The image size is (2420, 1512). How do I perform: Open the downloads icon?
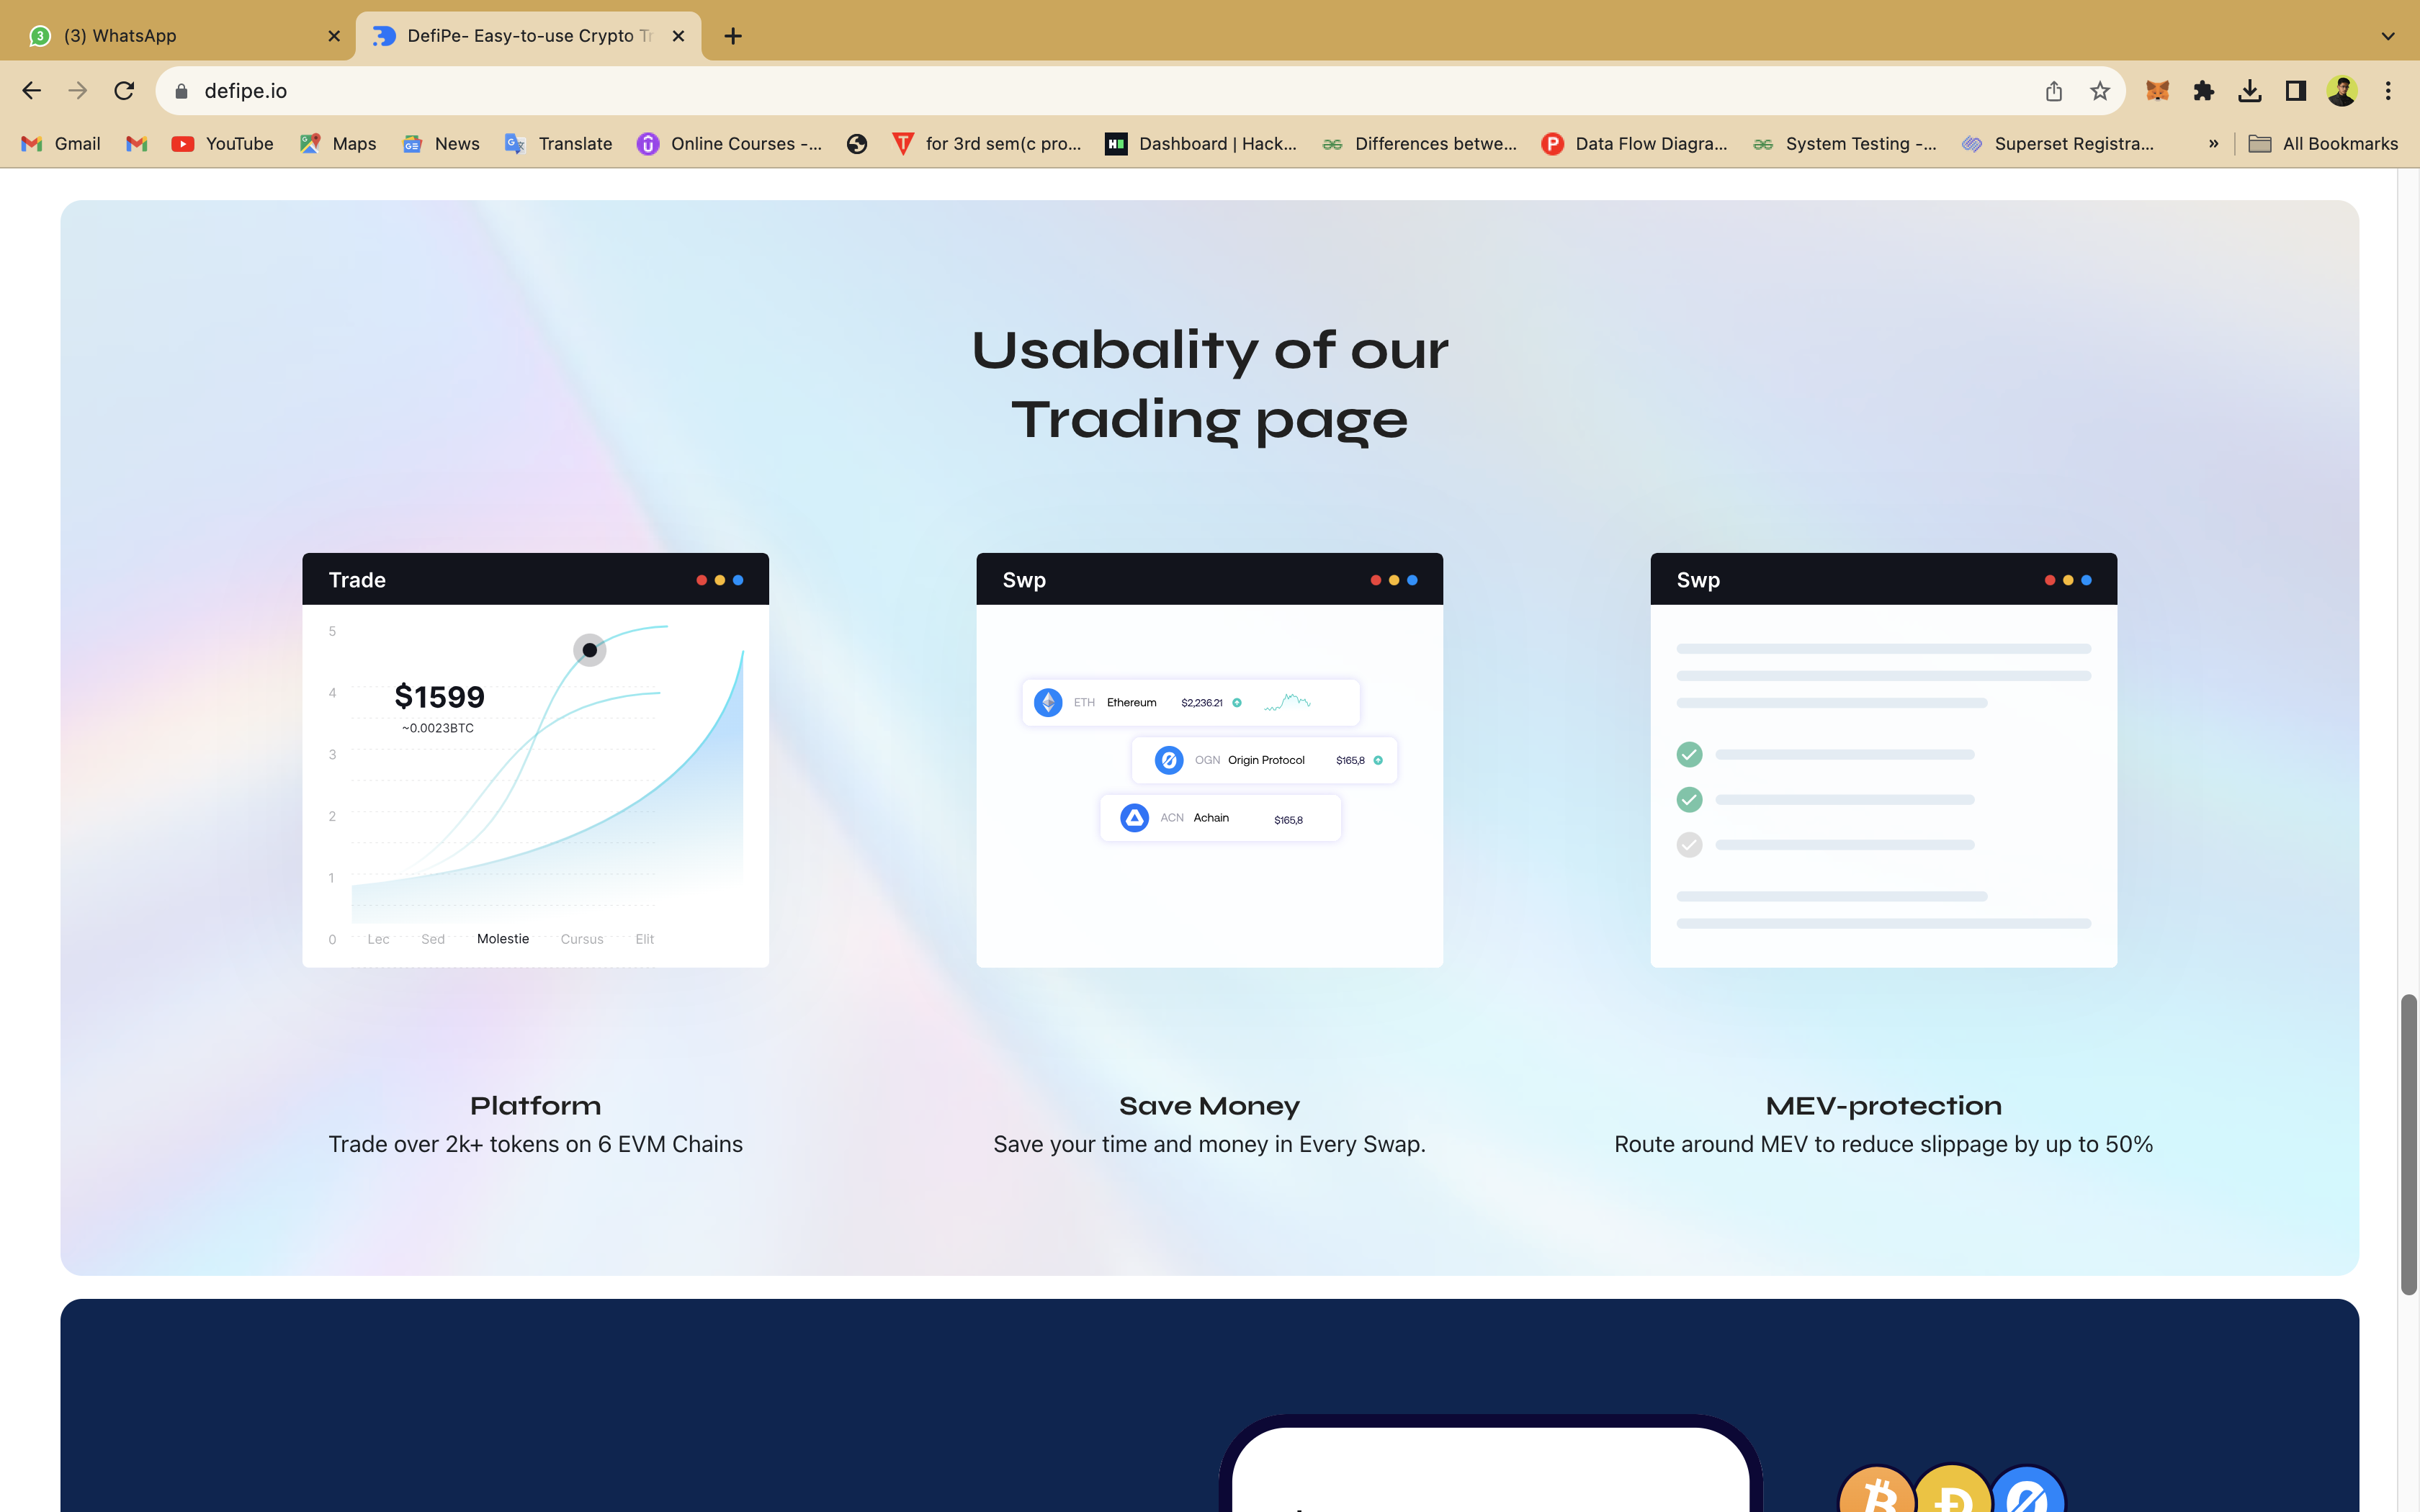[2250, 91]
